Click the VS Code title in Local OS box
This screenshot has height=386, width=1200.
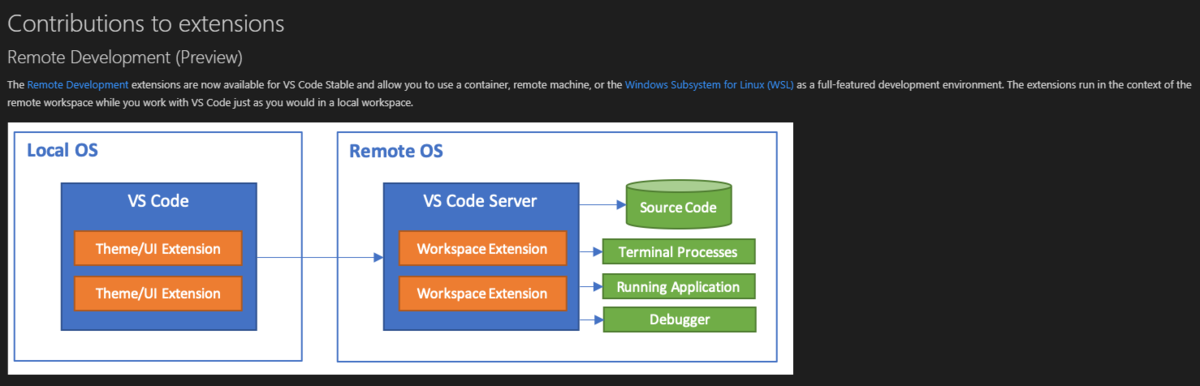158,201
